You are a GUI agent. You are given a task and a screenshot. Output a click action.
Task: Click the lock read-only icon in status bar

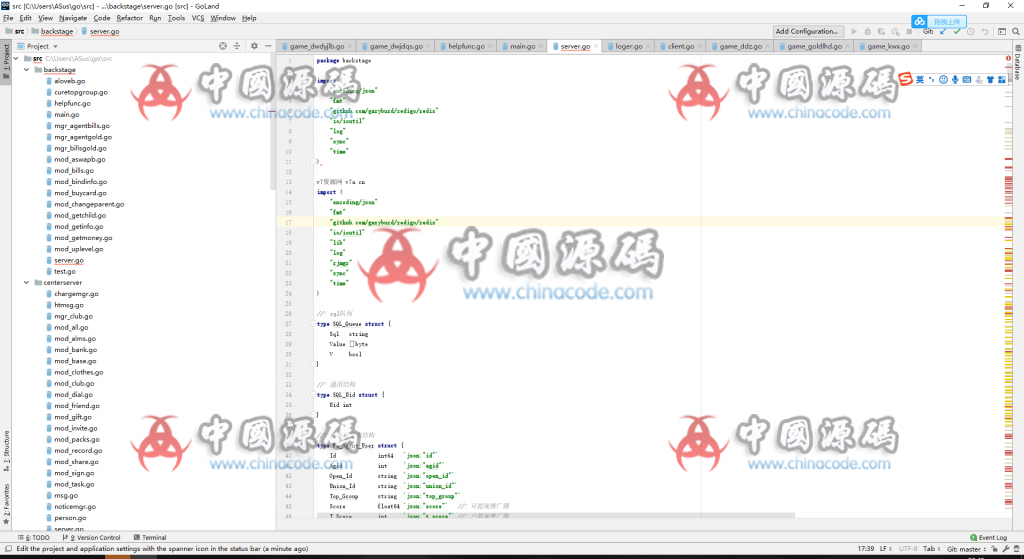point(994,549)
